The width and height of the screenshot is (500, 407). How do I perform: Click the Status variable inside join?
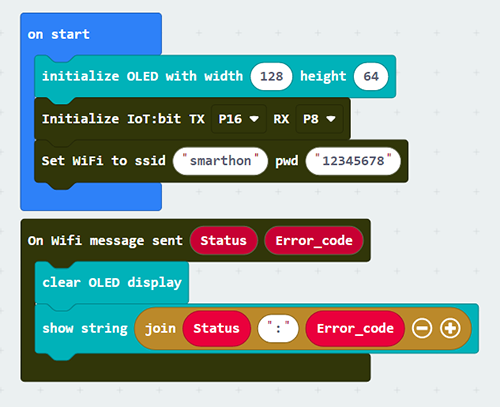pyautogui.click(x=216, y=329)
